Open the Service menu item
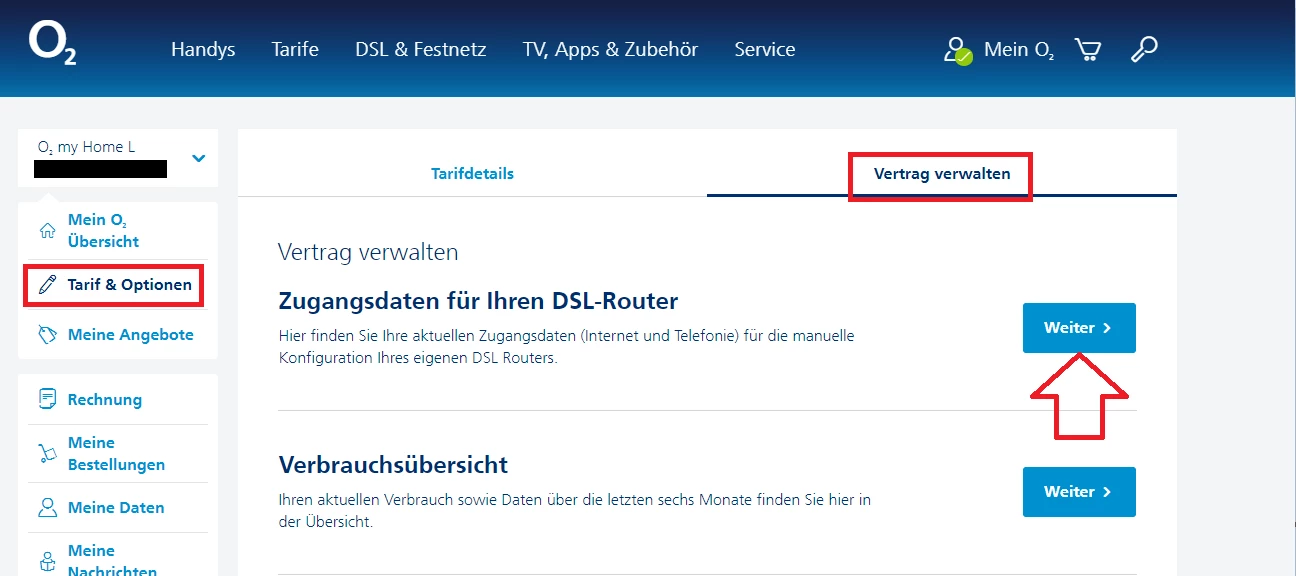The width and height of the screenshot is (1296, 576). [x=765, y=49]
